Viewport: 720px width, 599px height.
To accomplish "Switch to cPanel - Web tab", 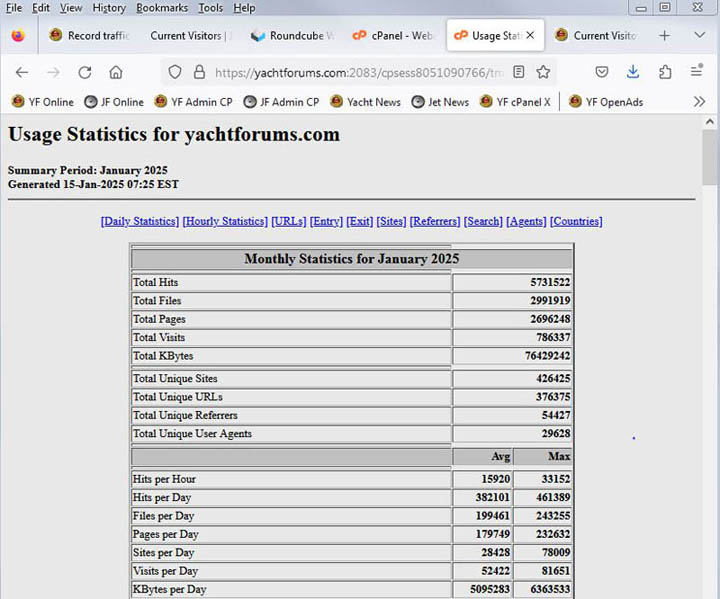I will click(393, 36).
